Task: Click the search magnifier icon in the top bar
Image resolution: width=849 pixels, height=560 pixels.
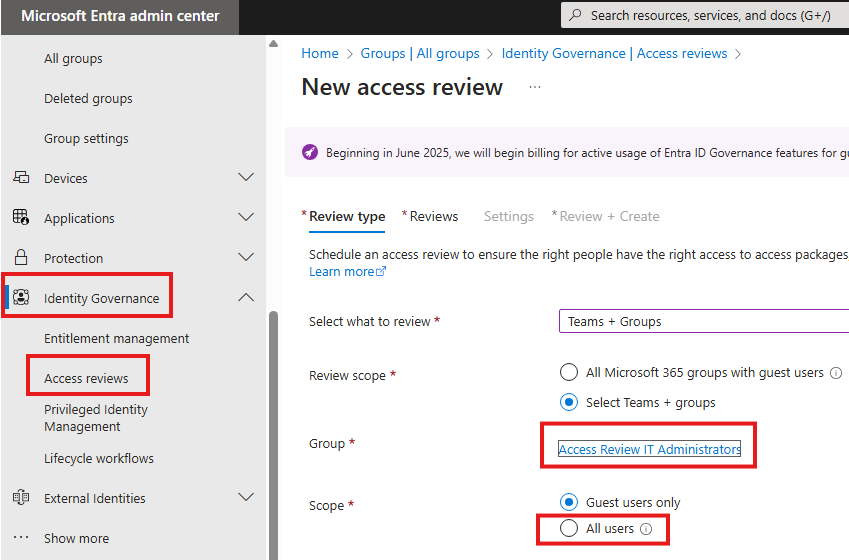Action: pyautogui.click(x=576, y=15)
